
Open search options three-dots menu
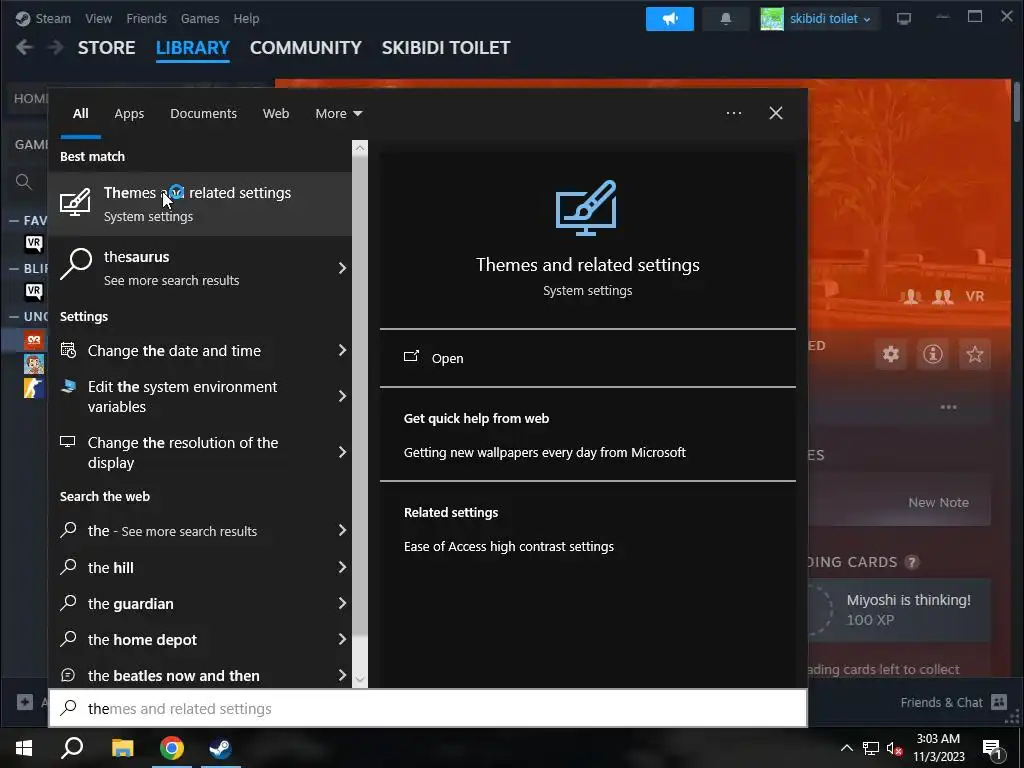pos(733,113)
